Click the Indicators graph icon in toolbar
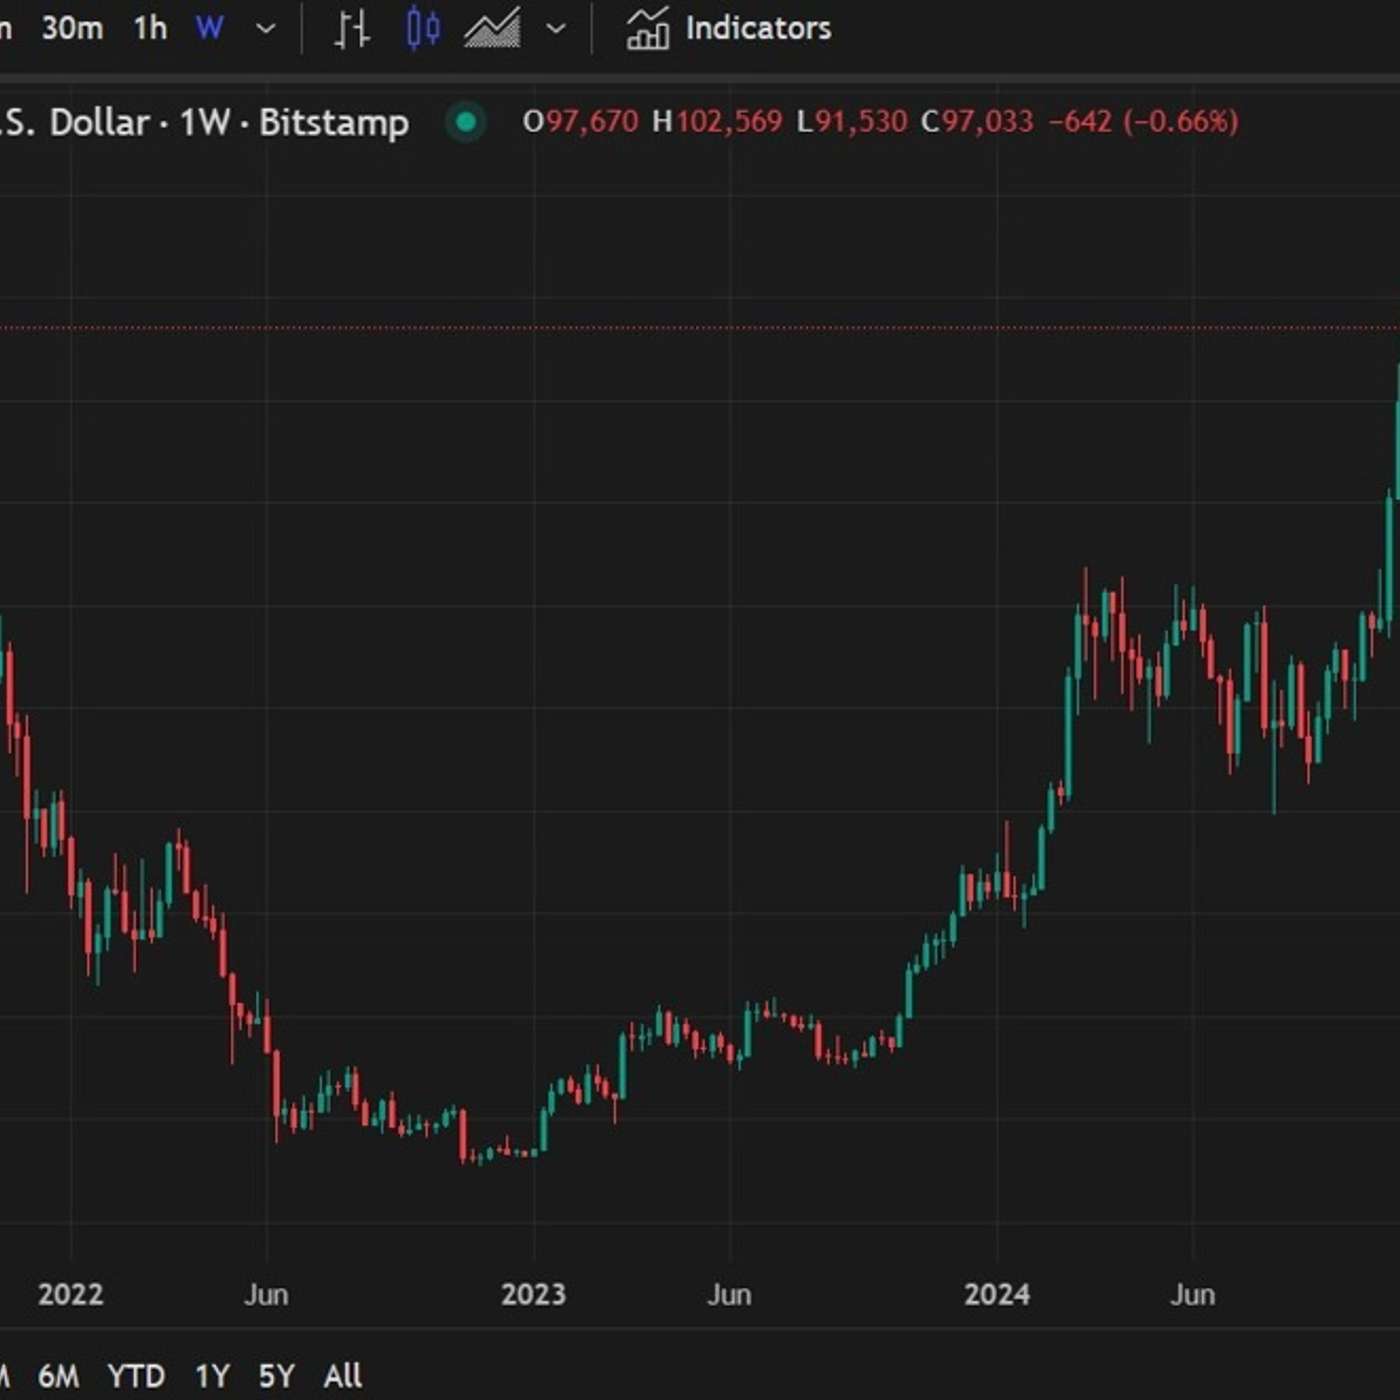1400x1400 pixels. click(648, 29)
